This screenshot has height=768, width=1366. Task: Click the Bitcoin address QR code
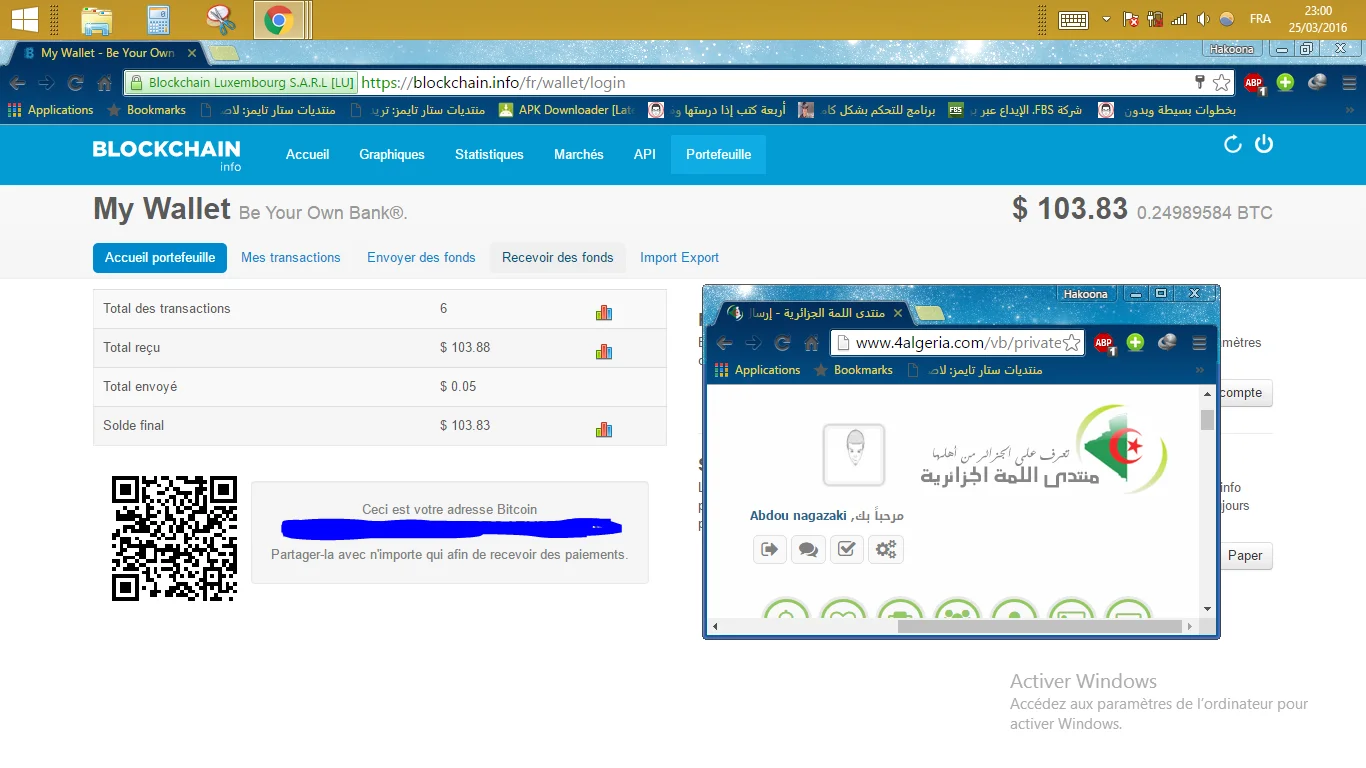coord(174,538)
